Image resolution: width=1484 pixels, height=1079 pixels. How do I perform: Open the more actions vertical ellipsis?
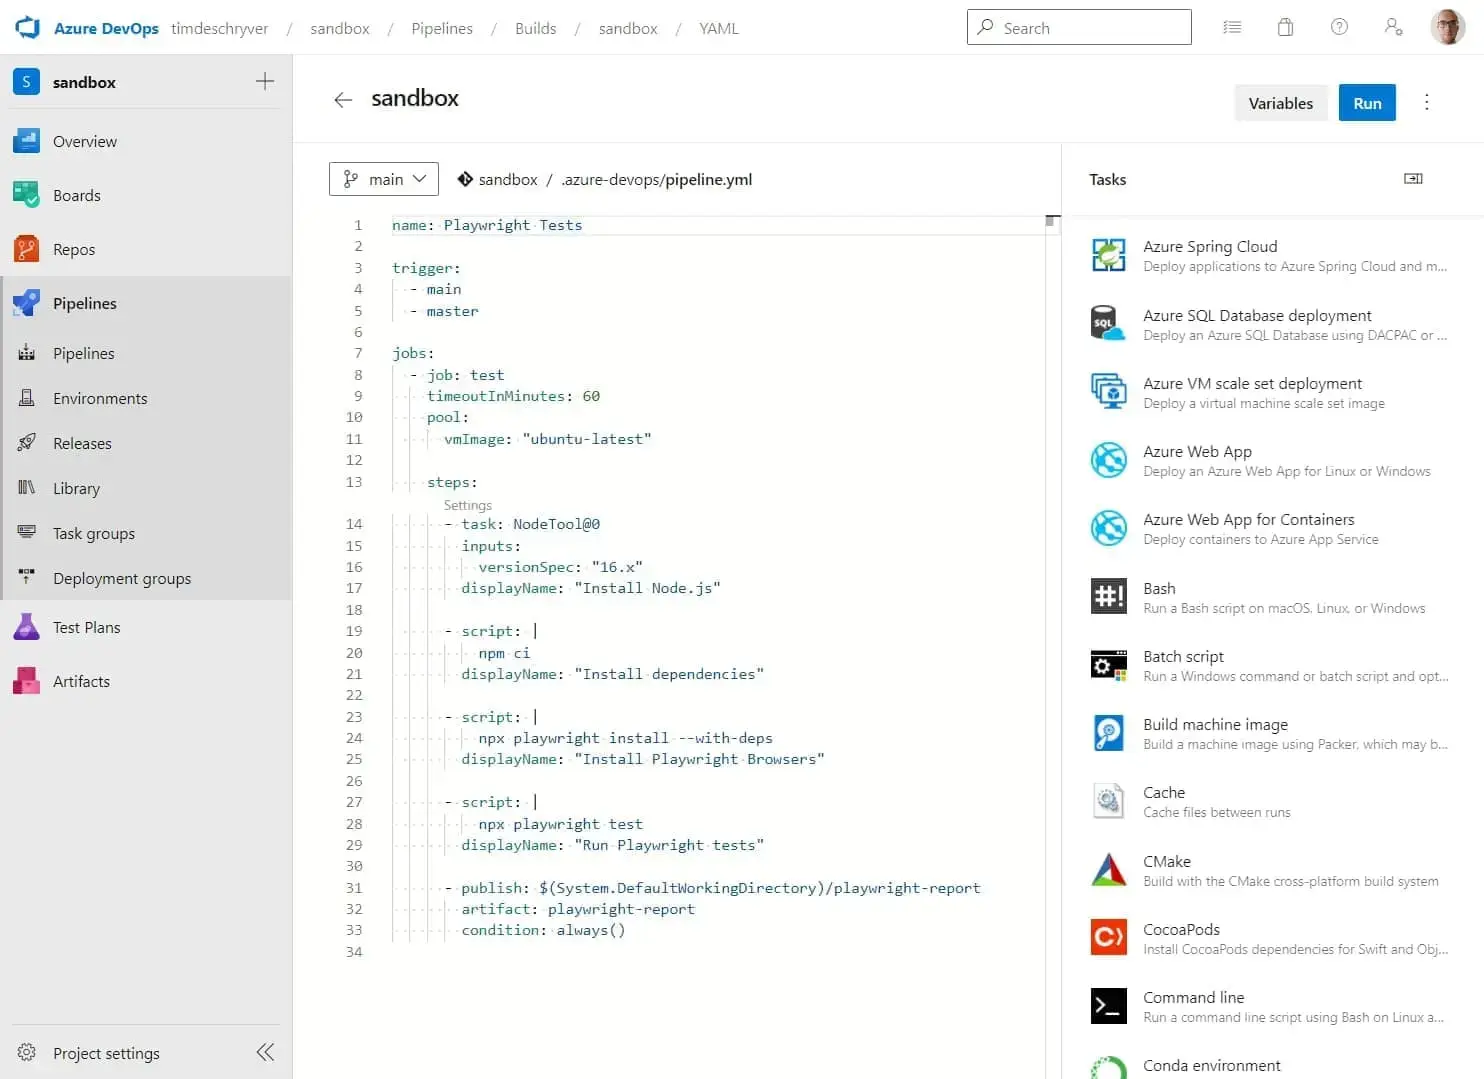coord(1427,102)
